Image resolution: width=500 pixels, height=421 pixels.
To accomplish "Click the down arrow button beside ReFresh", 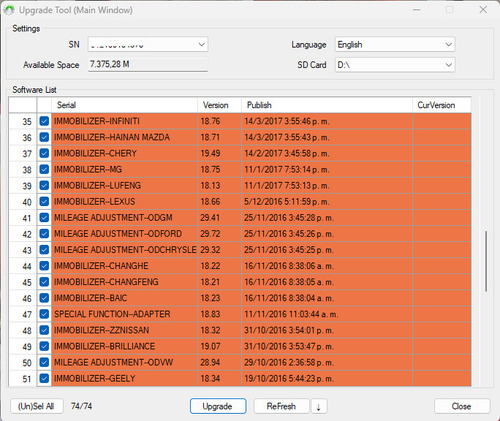I will tap(319, 406).
